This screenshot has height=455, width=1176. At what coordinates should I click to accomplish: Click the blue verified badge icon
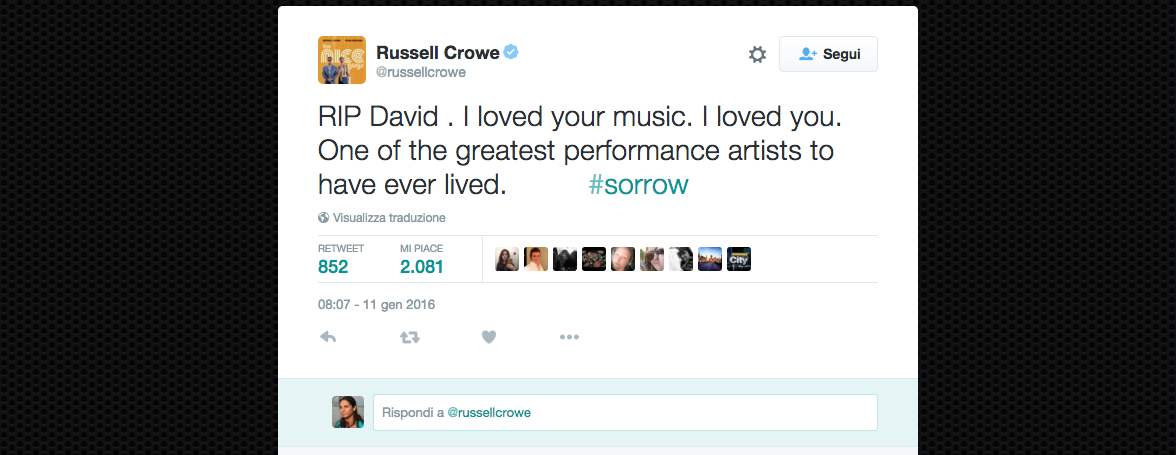pos(511,52)
